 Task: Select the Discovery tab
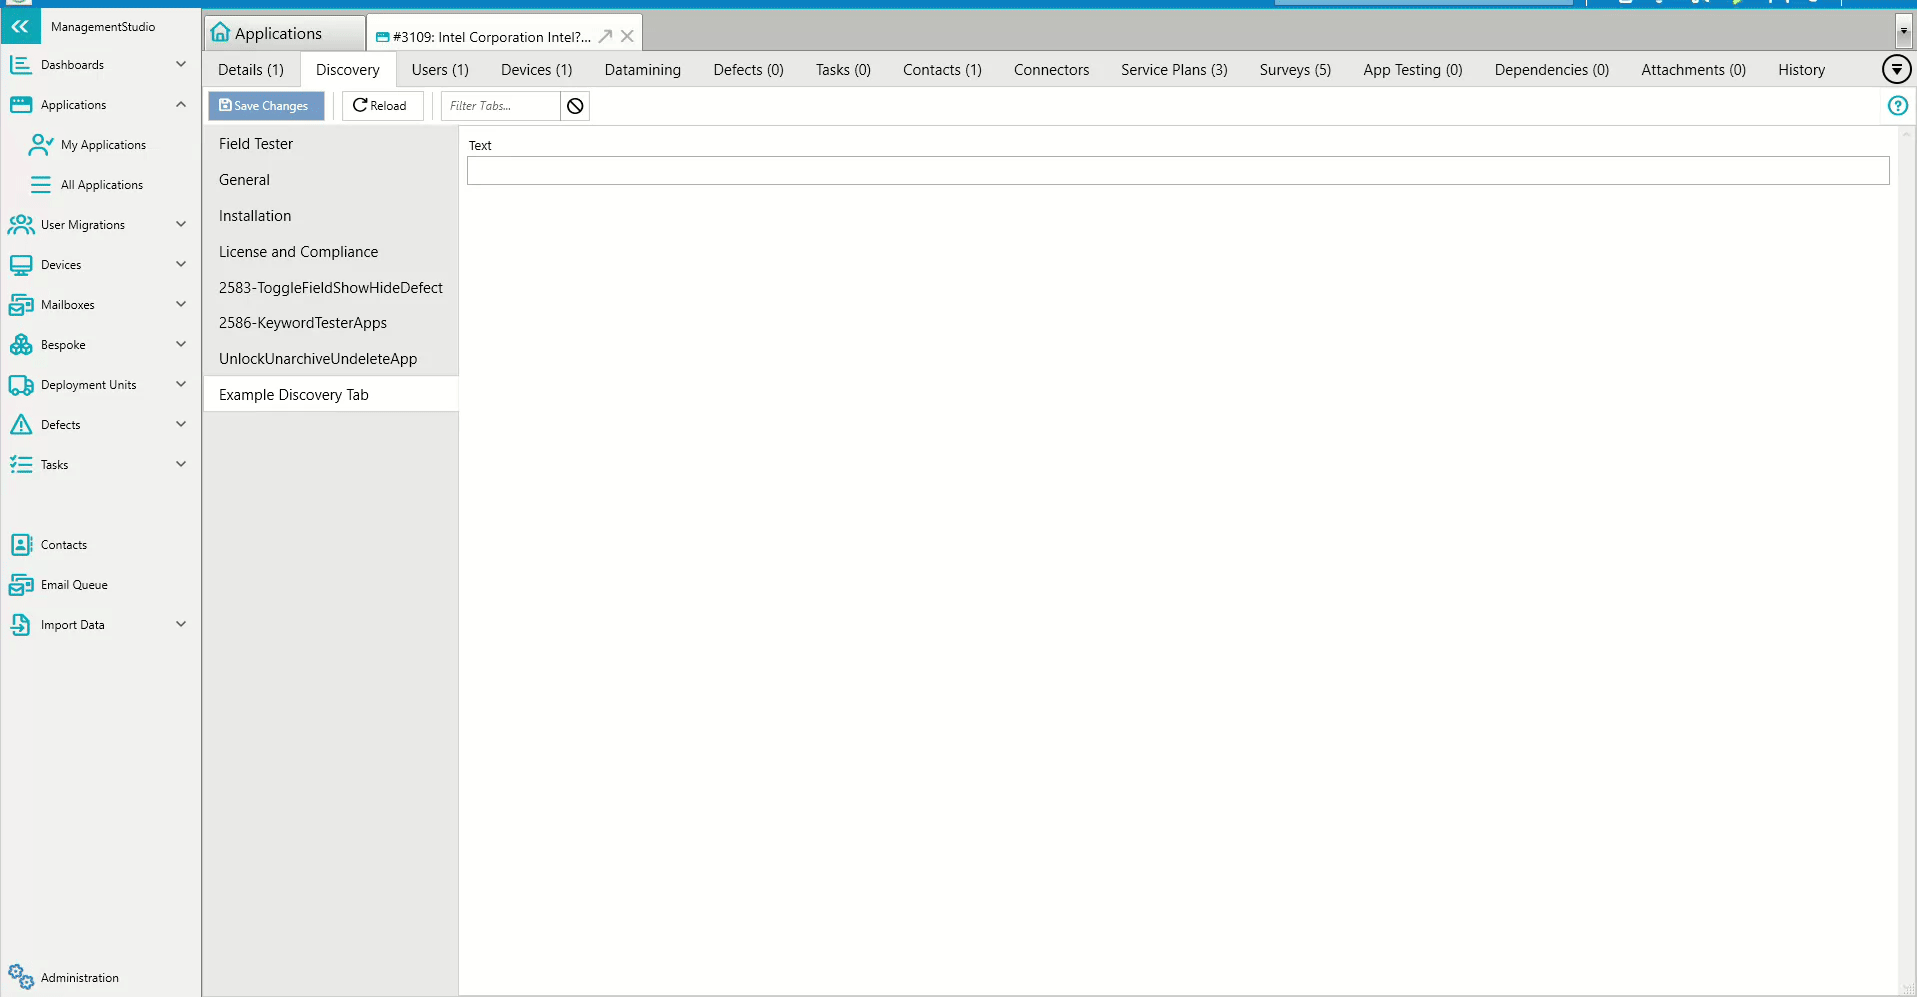pos(347,70)
